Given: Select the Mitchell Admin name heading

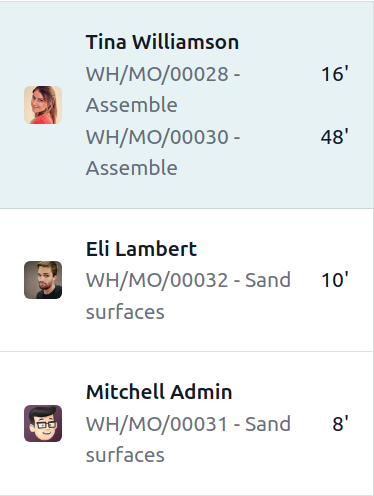Looking at the screenshot, I should tap(159, 392).
